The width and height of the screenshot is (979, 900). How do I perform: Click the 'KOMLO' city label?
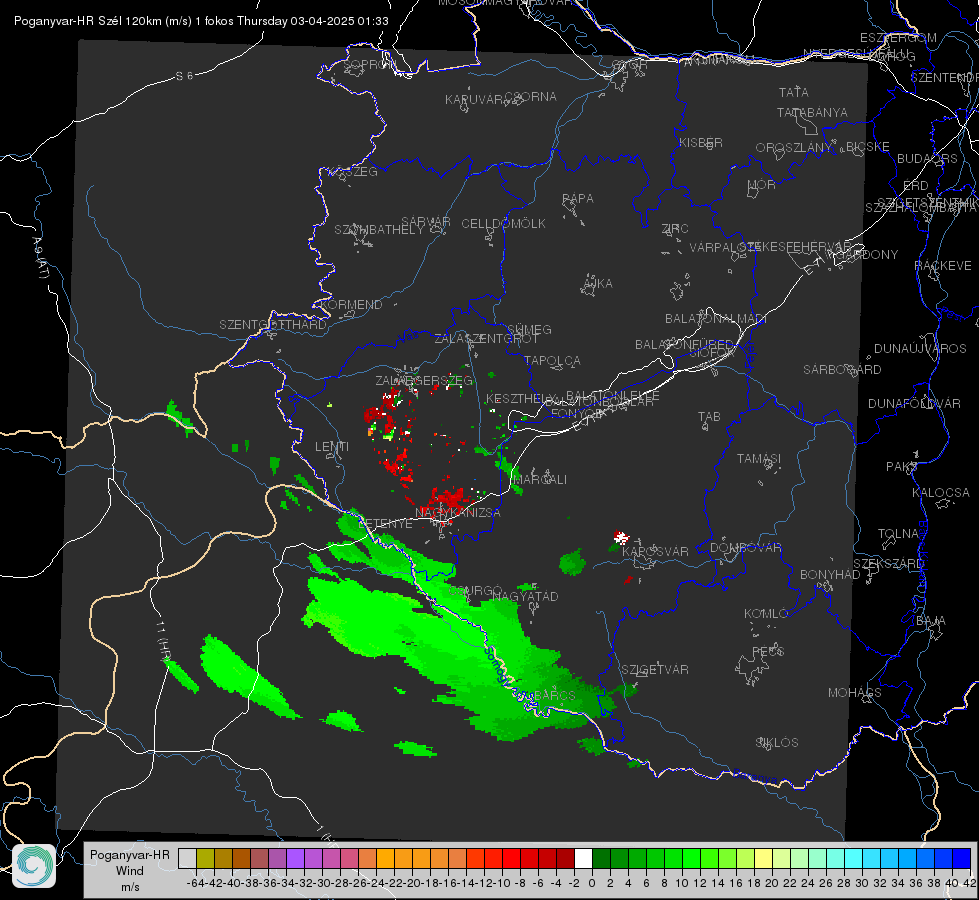pos(766,613)
